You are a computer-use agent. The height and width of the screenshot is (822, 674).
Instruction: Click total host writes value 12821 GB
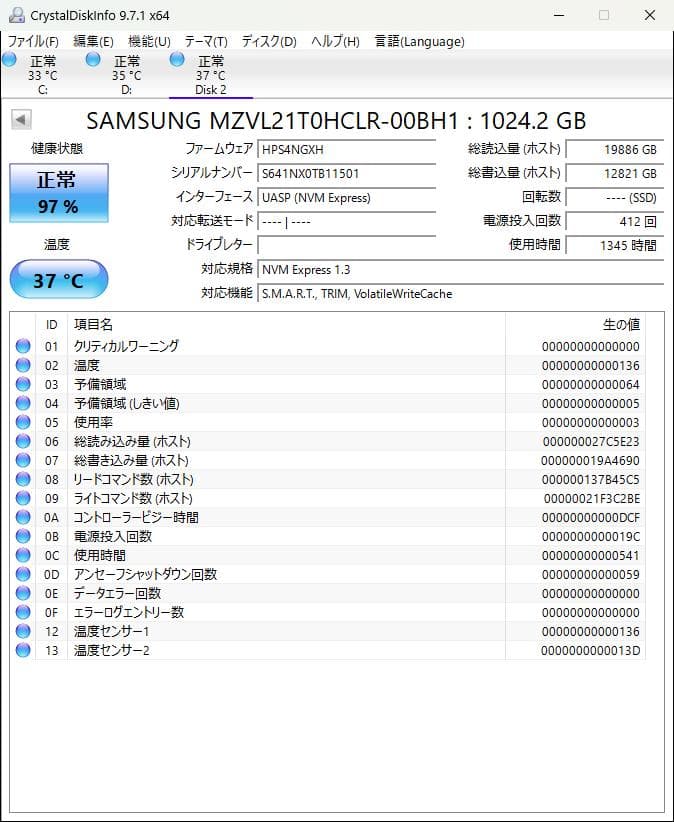615,174
